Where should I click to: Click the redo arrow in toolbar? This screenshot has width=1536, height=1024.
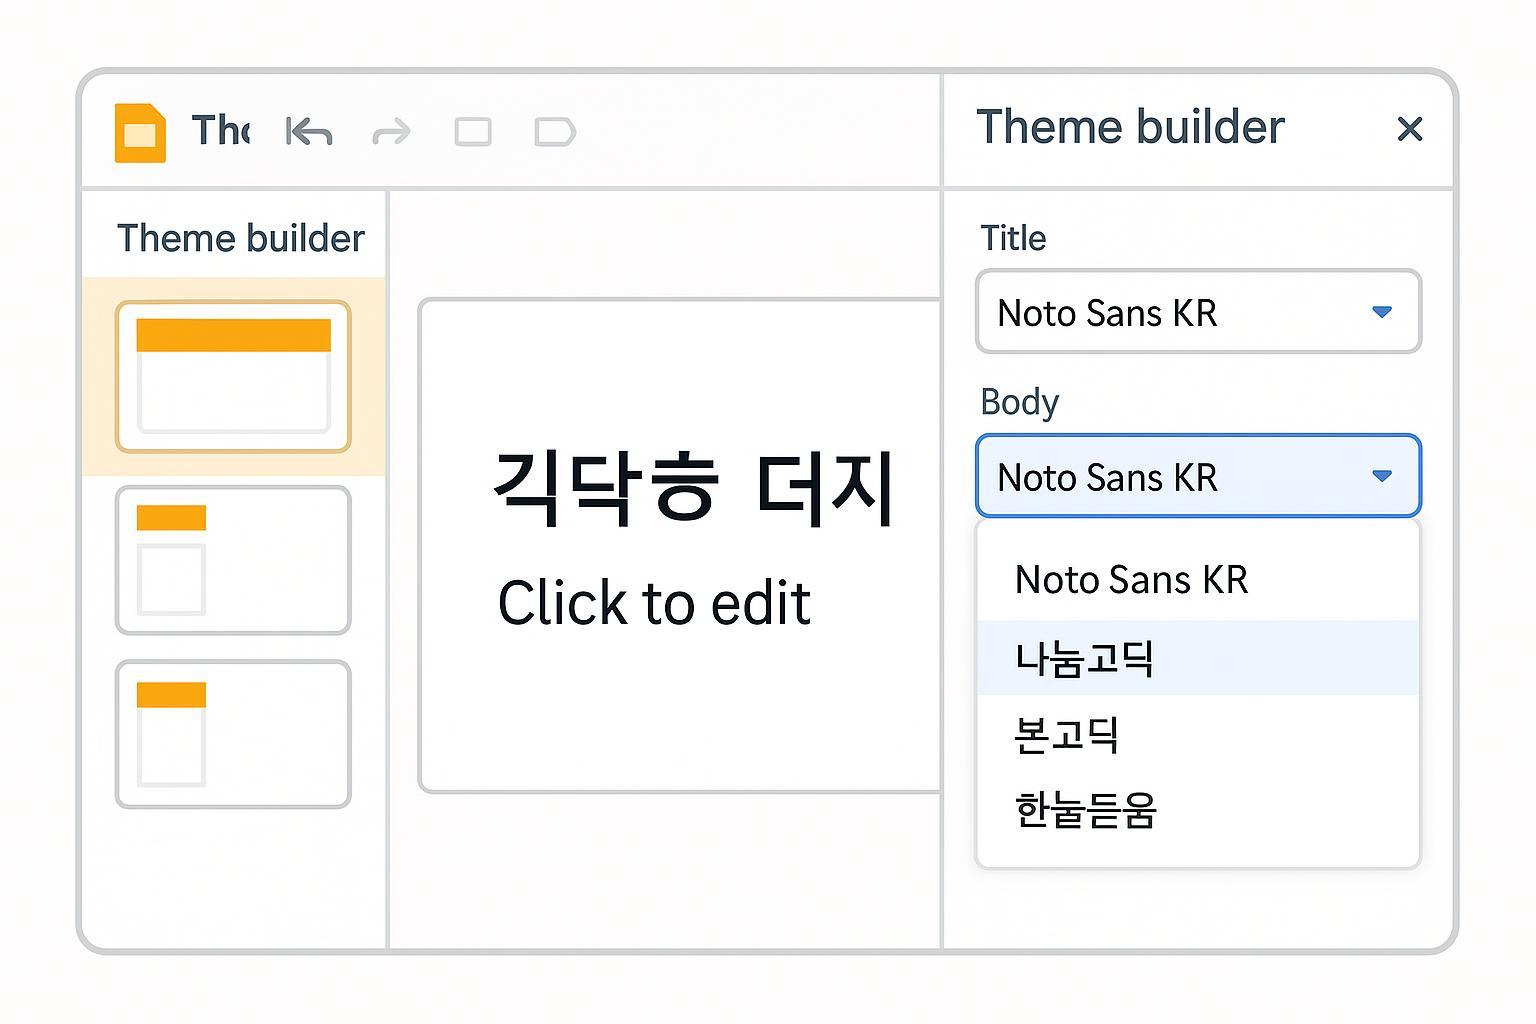point(391,132)
